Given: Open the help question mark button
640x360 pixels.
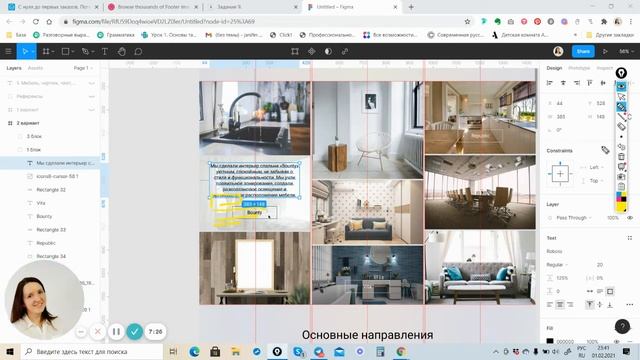Looking at the screenshot, I should point(622,326).
